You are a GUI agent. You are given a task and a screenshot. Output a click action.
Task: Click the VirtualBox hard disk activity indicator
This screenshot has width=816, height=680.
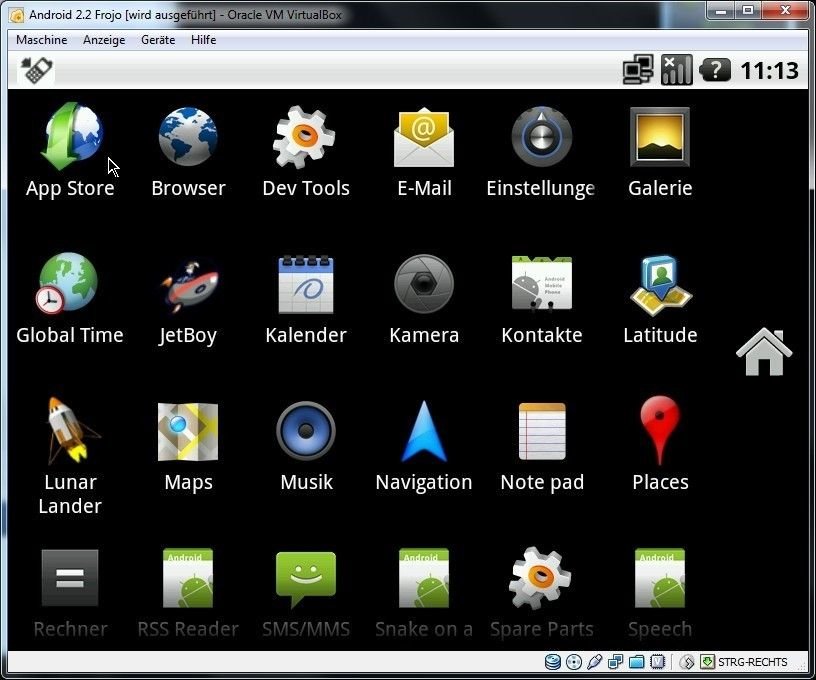(553, 662)
